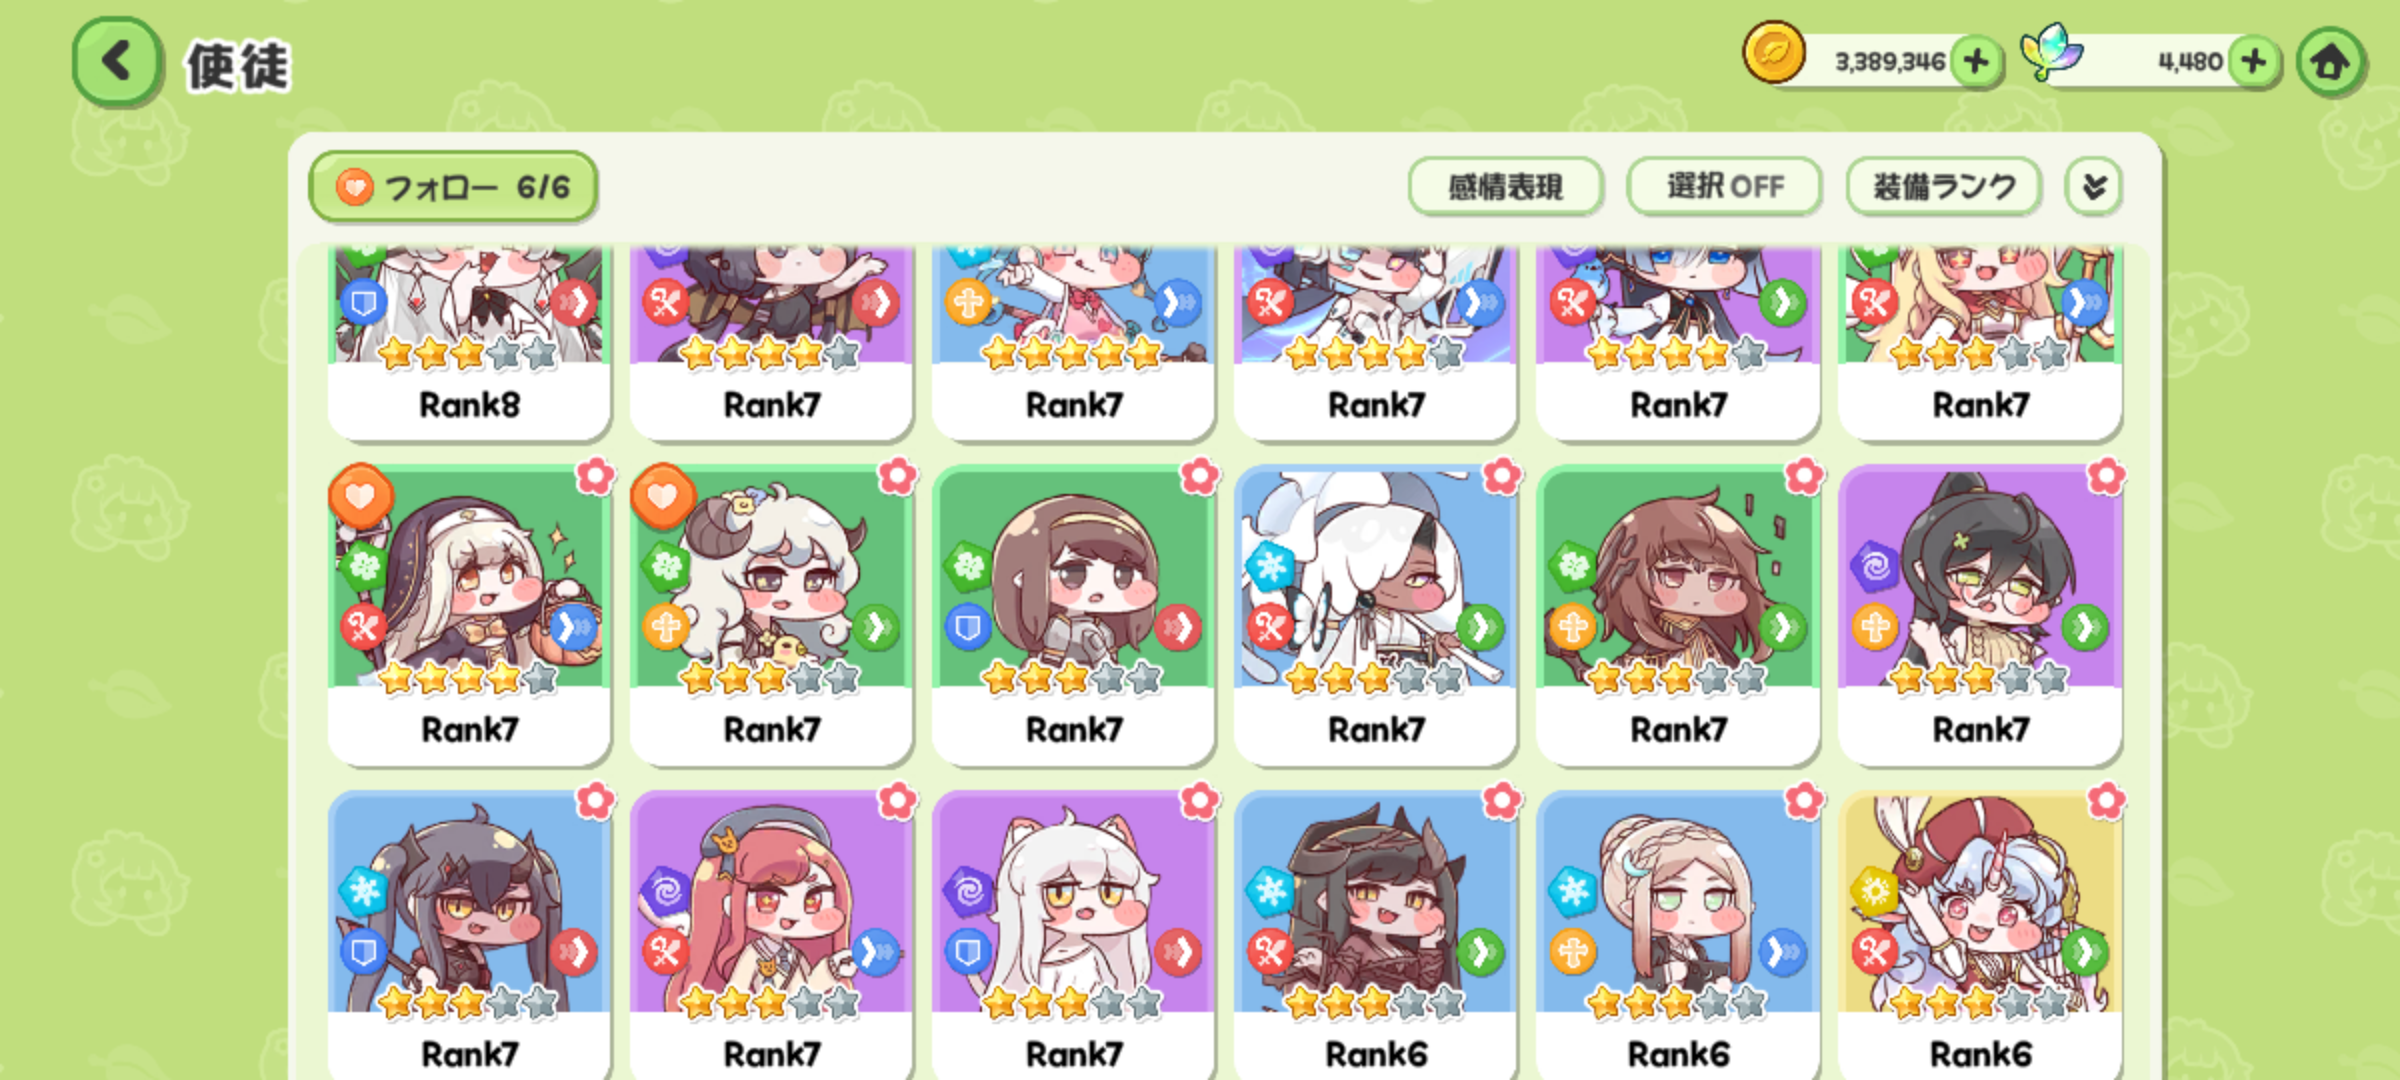Click the gold coin currency icon
The image size is (2400, 1080).
pos(1774,53)
